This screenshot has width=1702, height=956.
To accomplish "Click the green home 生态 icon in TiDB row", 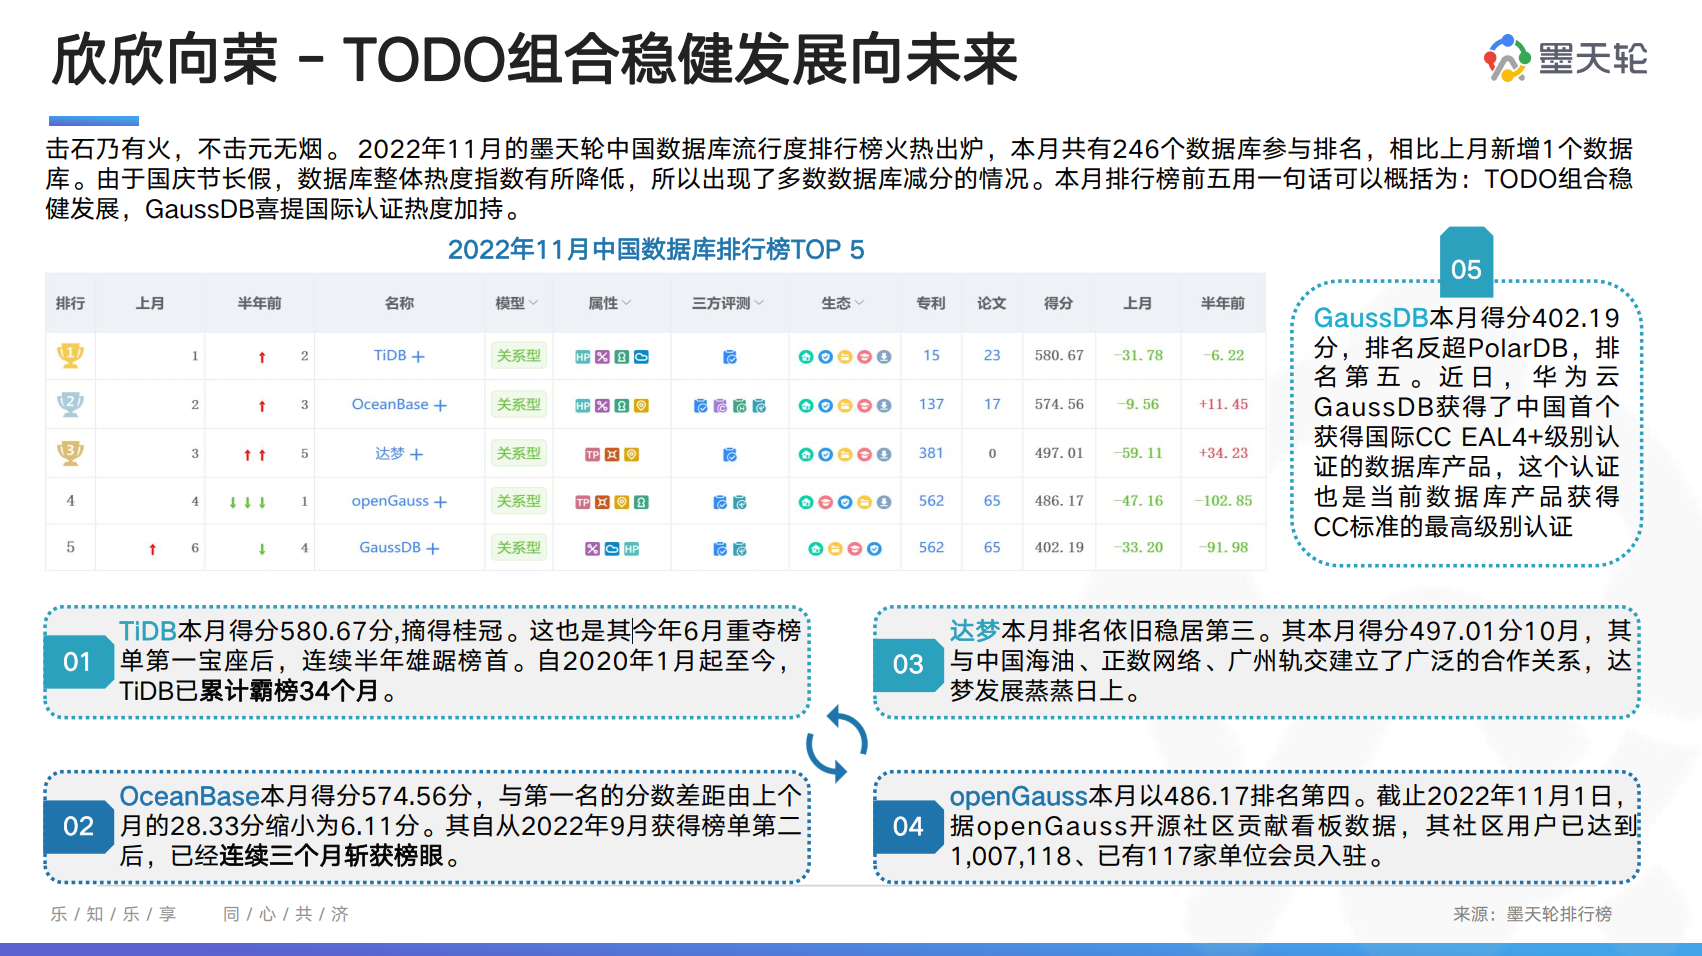I will 806,357.
